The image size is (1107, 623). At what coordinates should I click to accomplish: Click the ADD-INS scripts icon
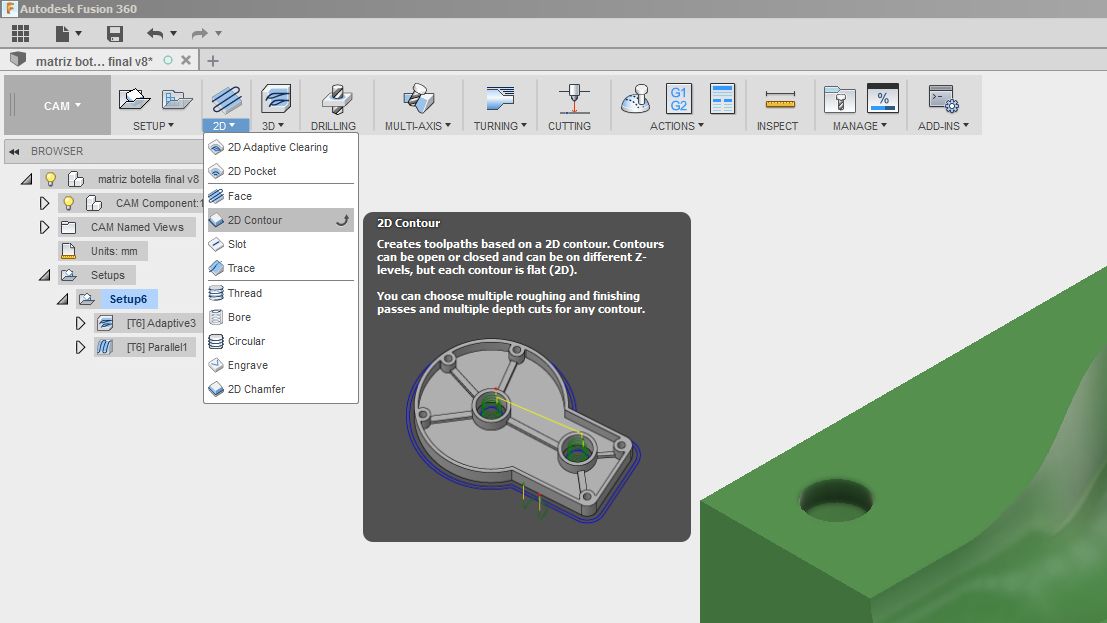pos(943,99)
